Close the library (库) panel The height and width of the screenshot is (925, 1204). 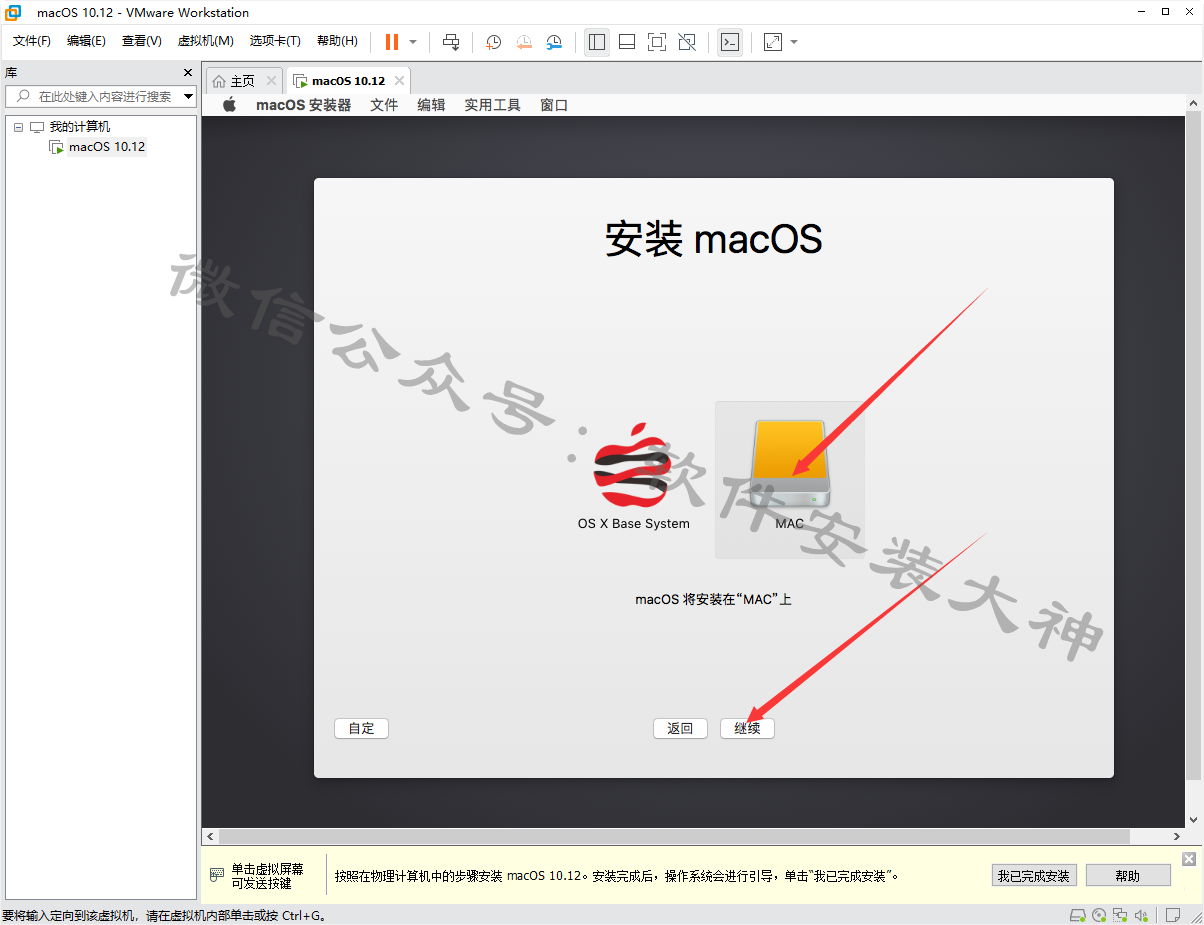pyautogui.click(x=188, y=72)
